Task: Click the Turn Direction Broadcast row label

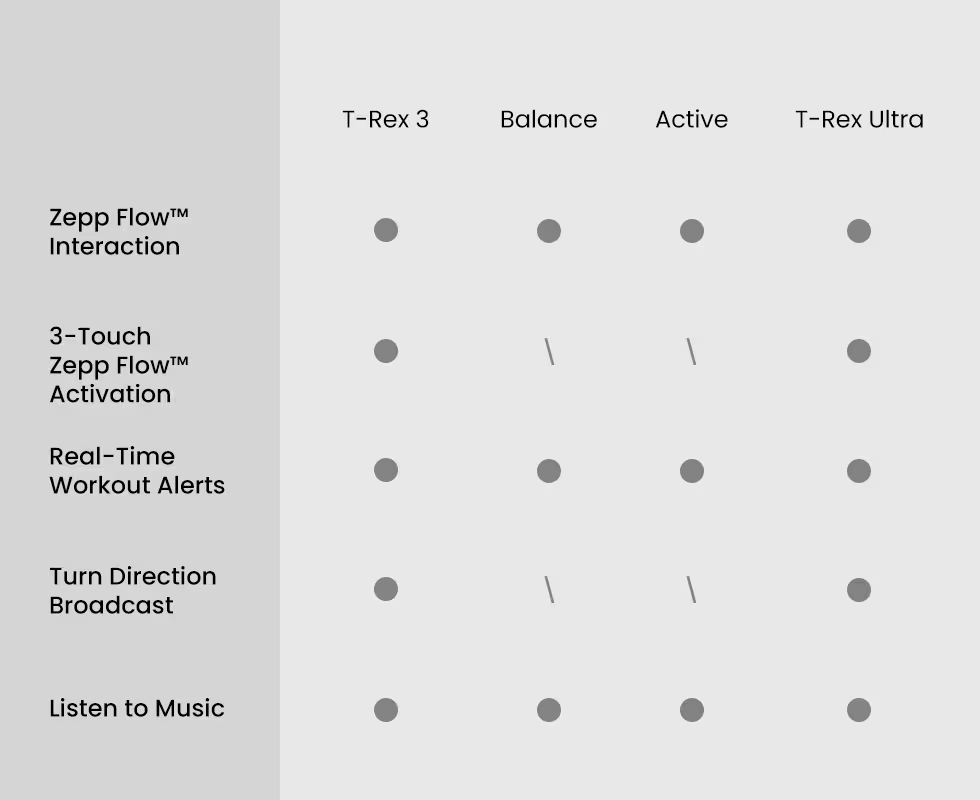Action: 133,591
